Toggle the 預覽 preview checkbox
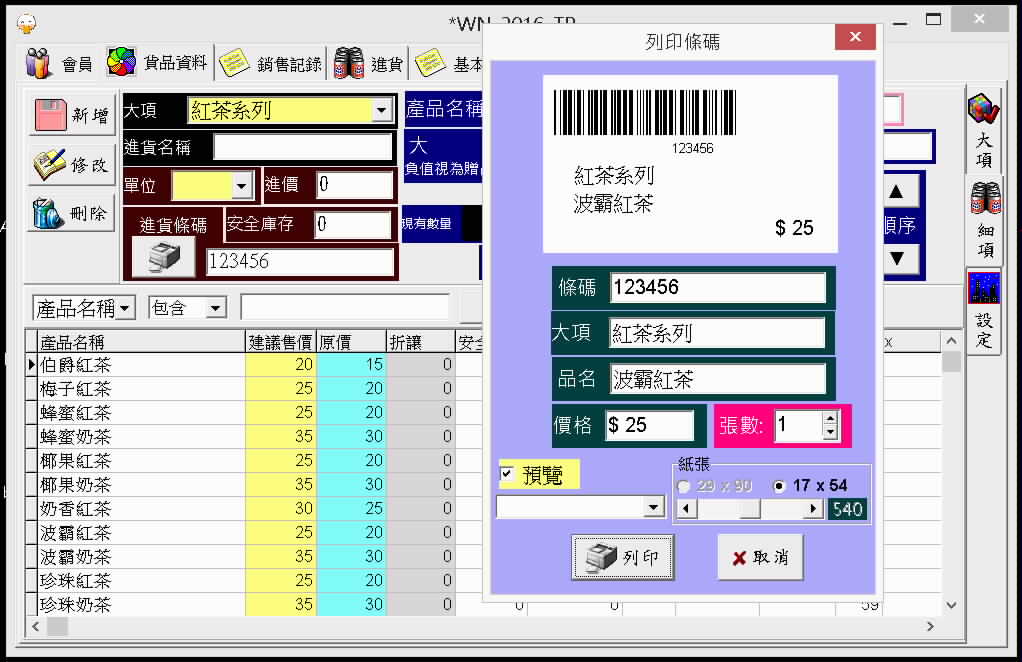The width and height of the screenshot is (1022, 662). tap(507, 474)
